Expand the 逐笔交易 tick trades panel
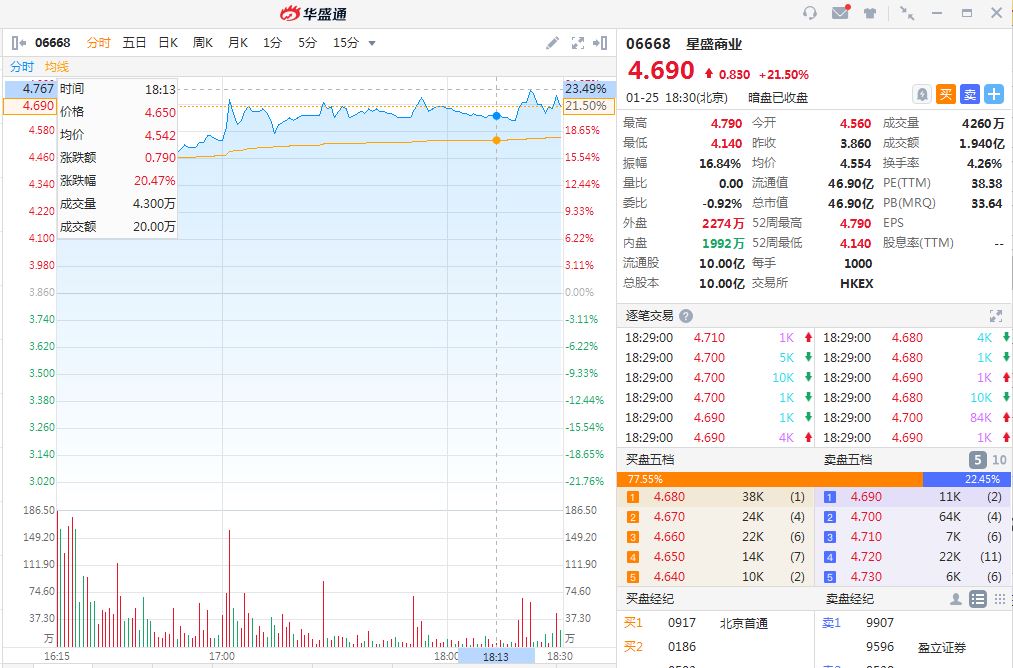The height and width of the screenshot is (668, 1013). [995, 316]
